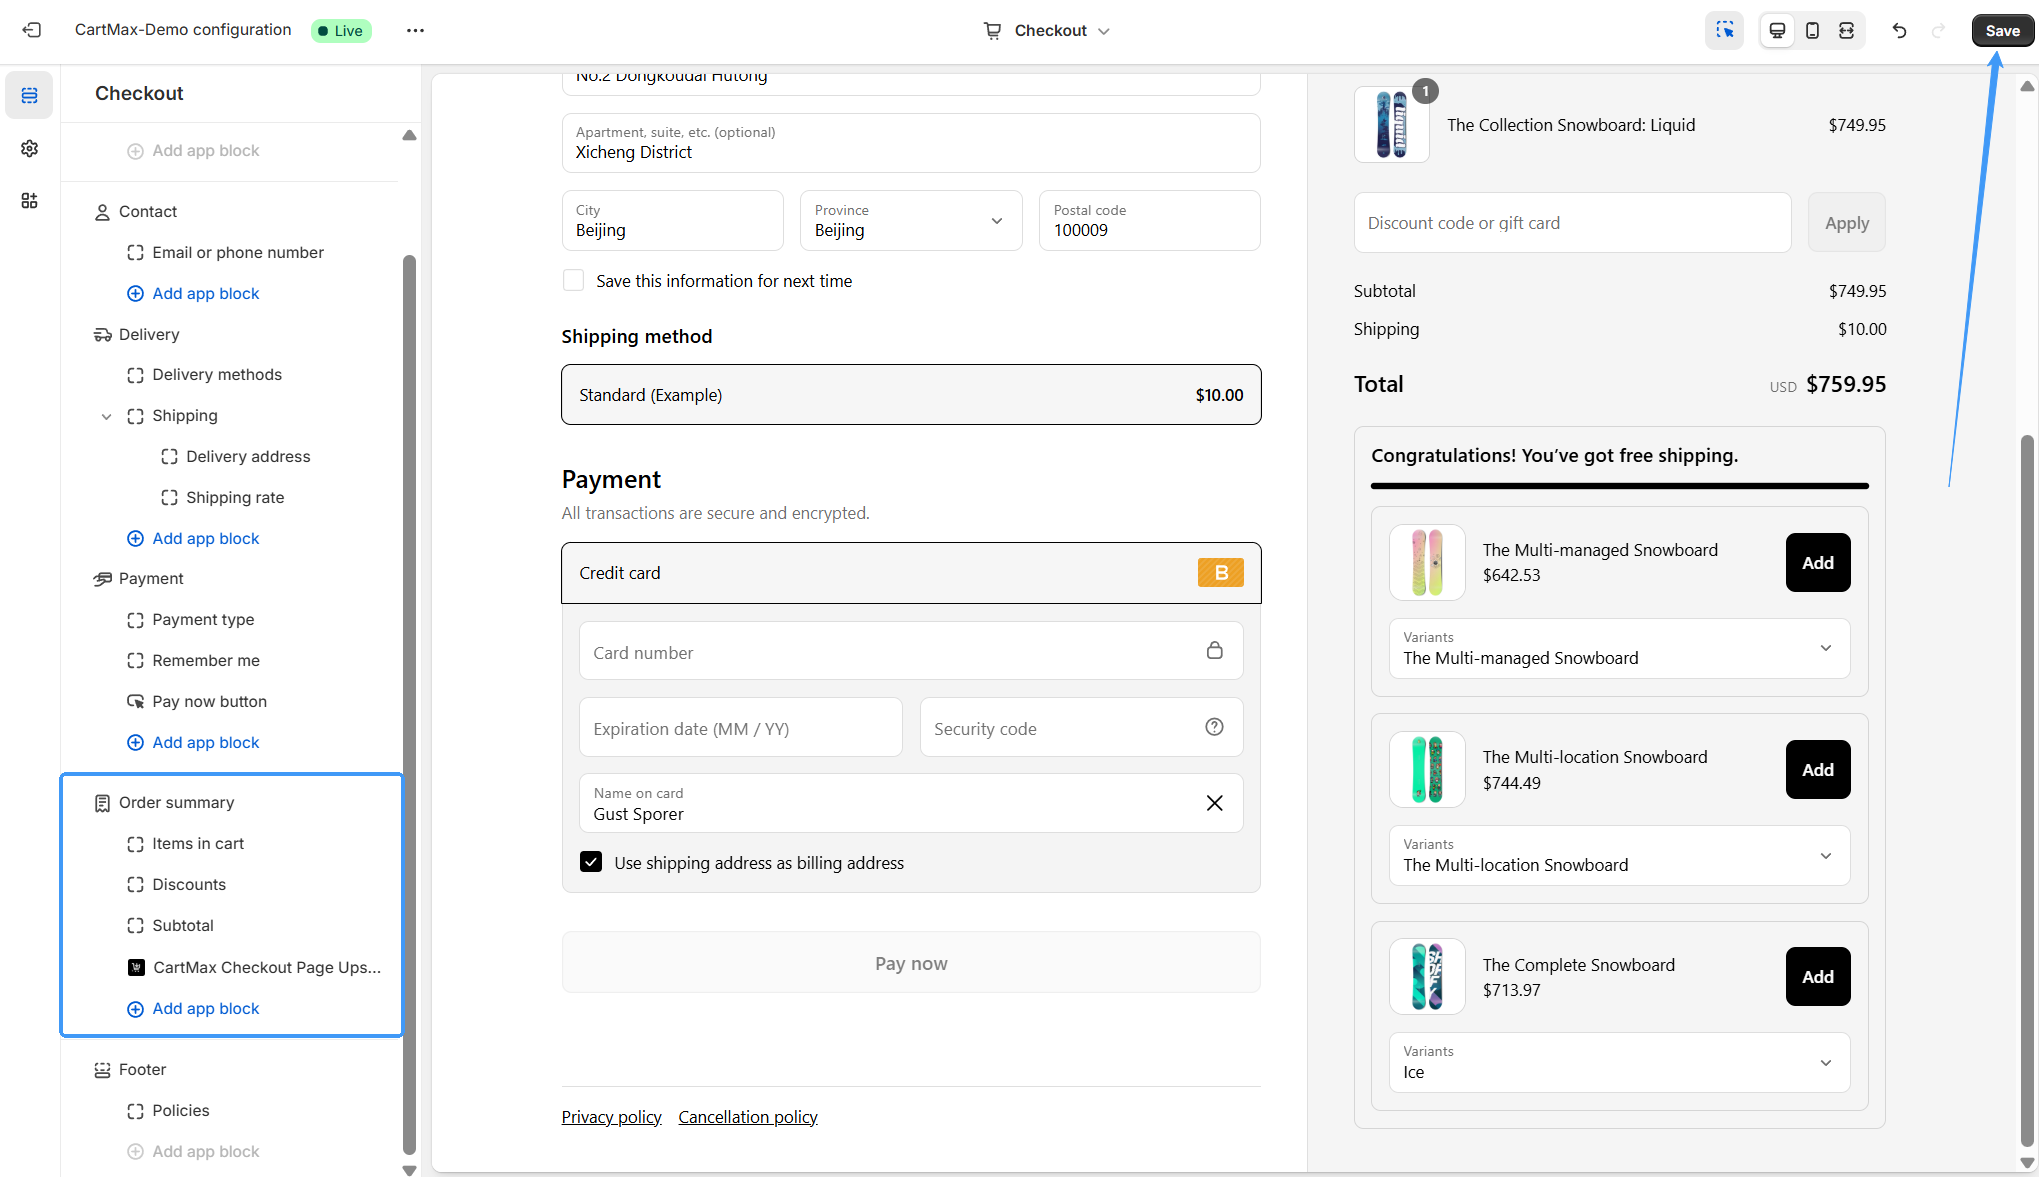Uncheck Use shipping address as billing address
The height and width of the screenshot is (1177, 2039).
[x=591, y=862]
